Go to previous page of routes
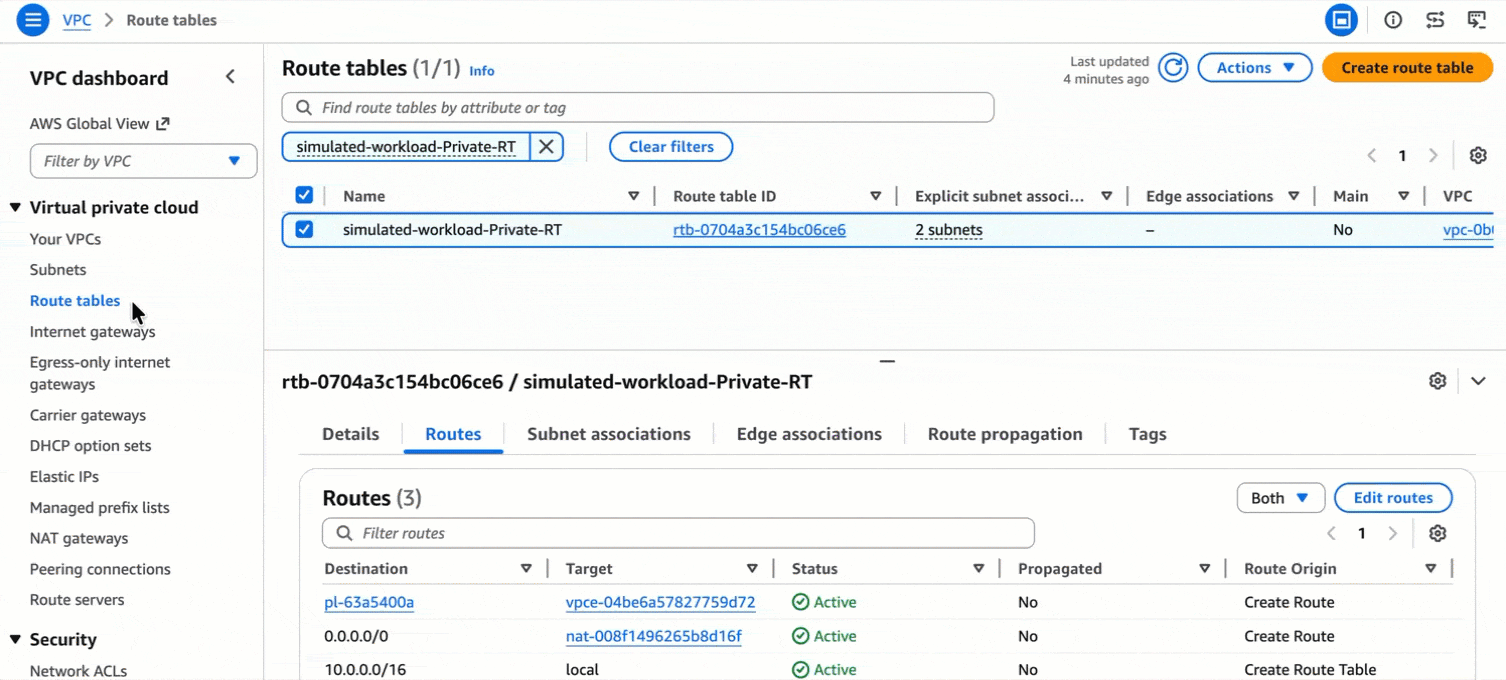The image size is (1506, 680). pos(1331,533)
